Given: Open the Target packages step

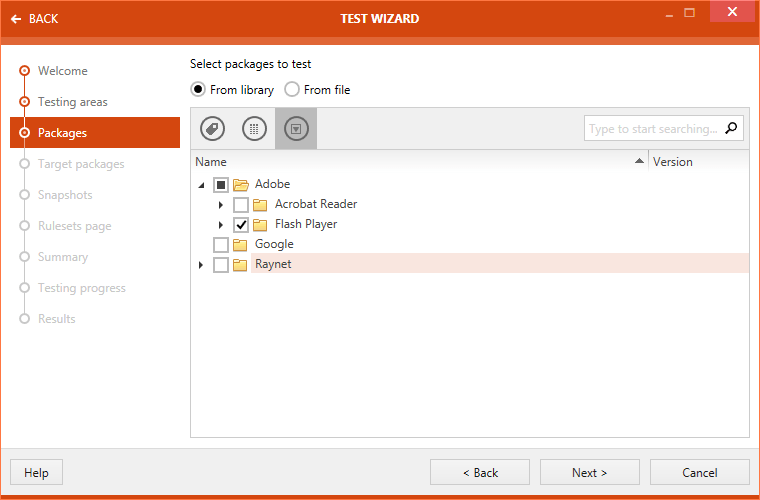Looking at the screenshot, I should (x=81, y=164).
